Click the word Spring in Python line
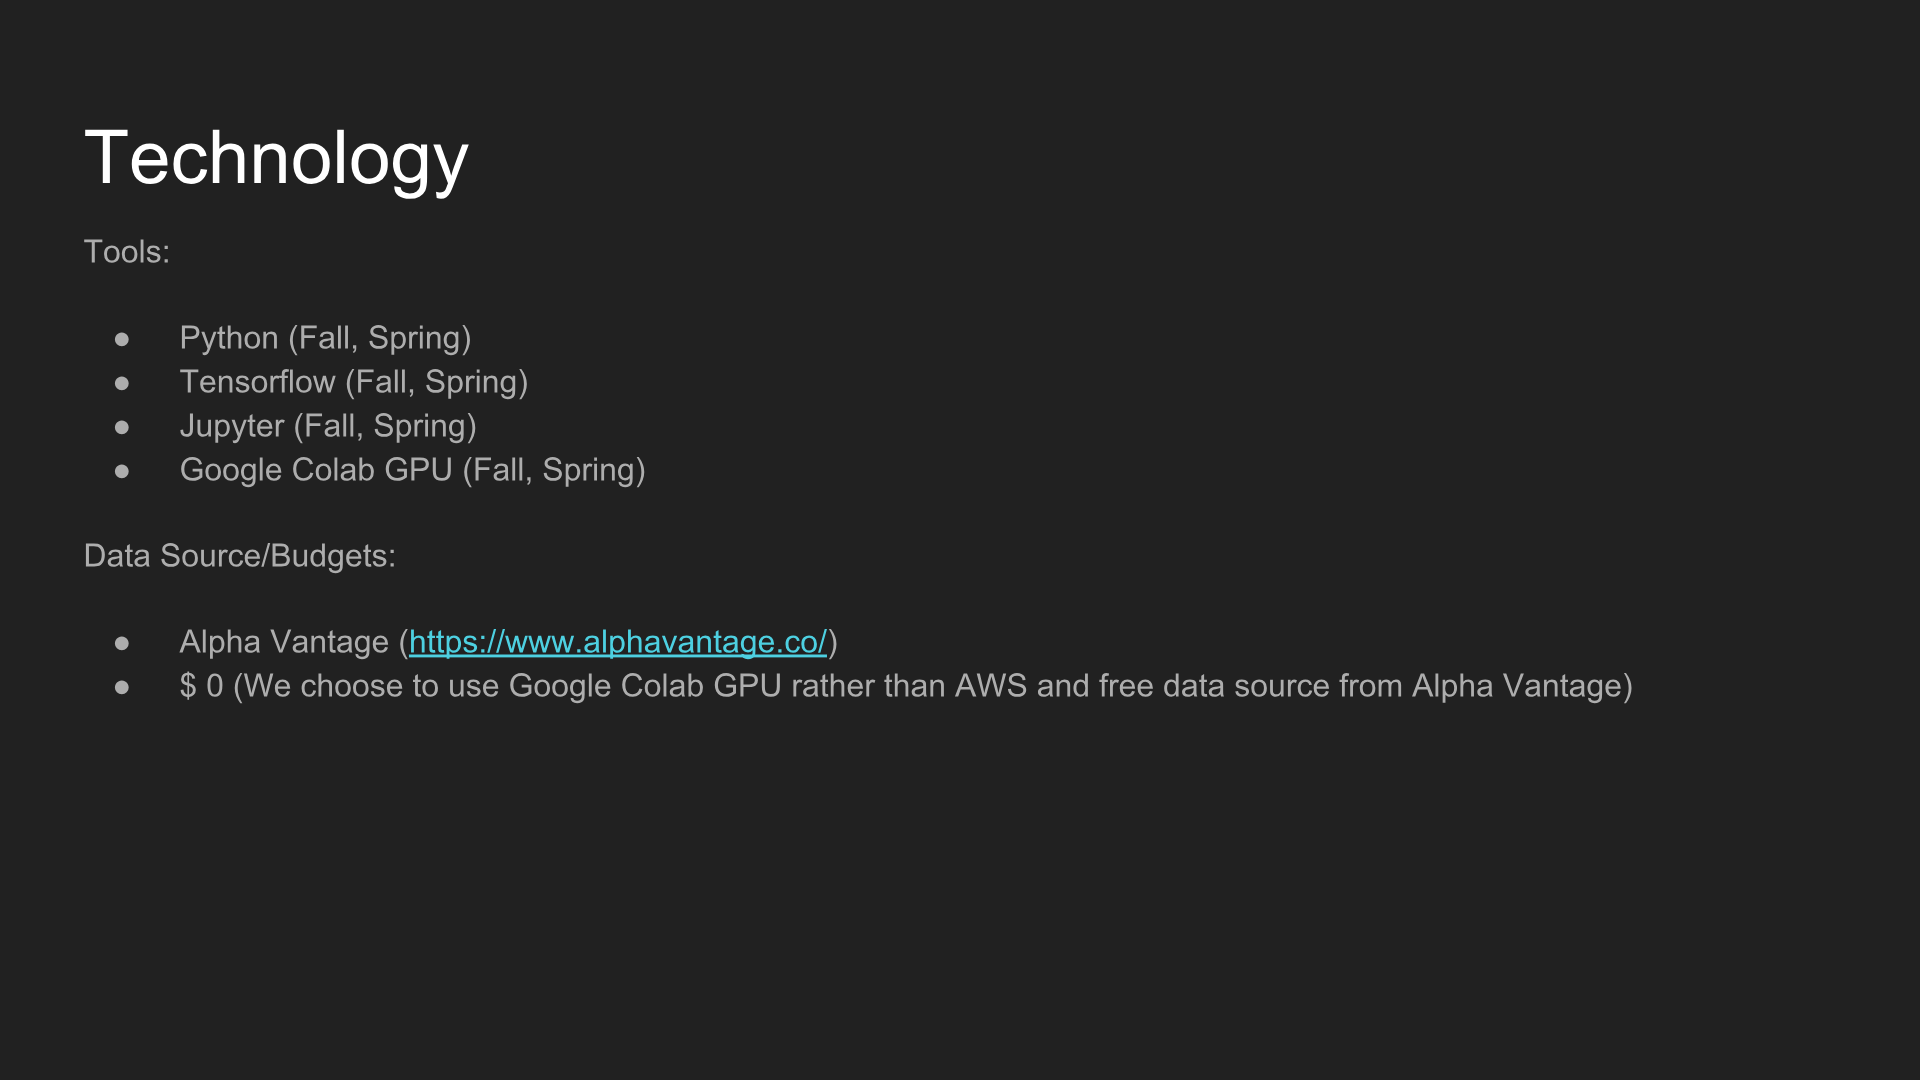1920x1080 pixels. click(414, 339)
